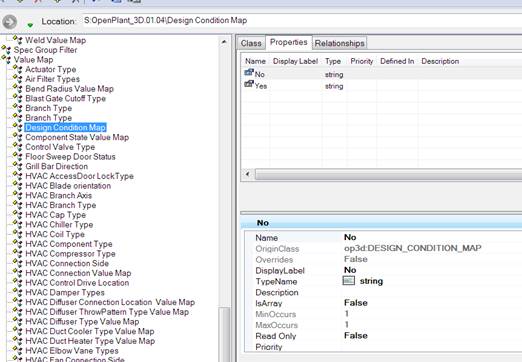Select HVAC Elbow Vane Types item

point(72,351)
